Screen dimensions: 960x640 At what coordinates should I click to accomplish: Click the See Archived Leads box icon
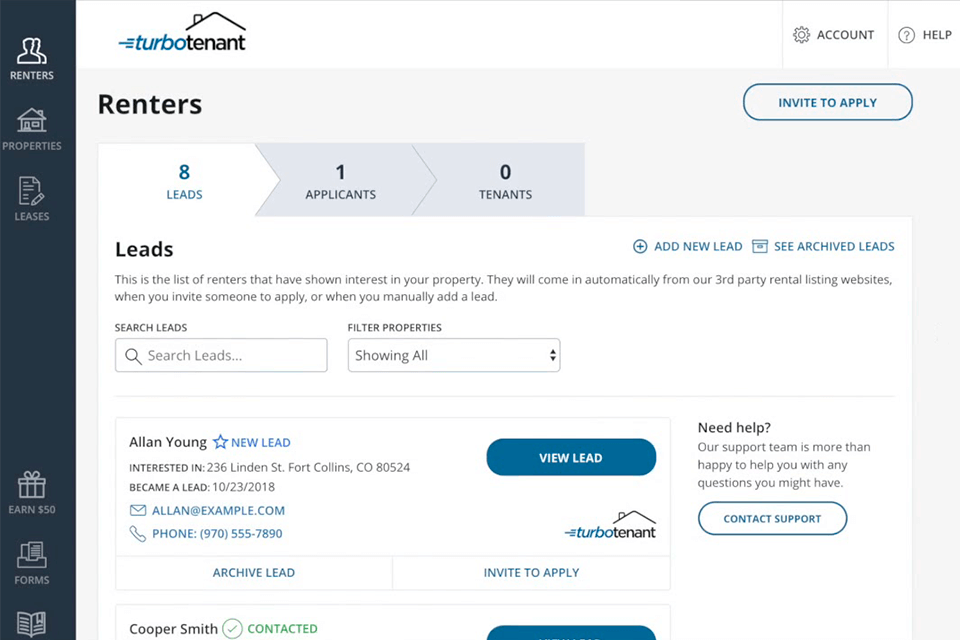point(760,246)
